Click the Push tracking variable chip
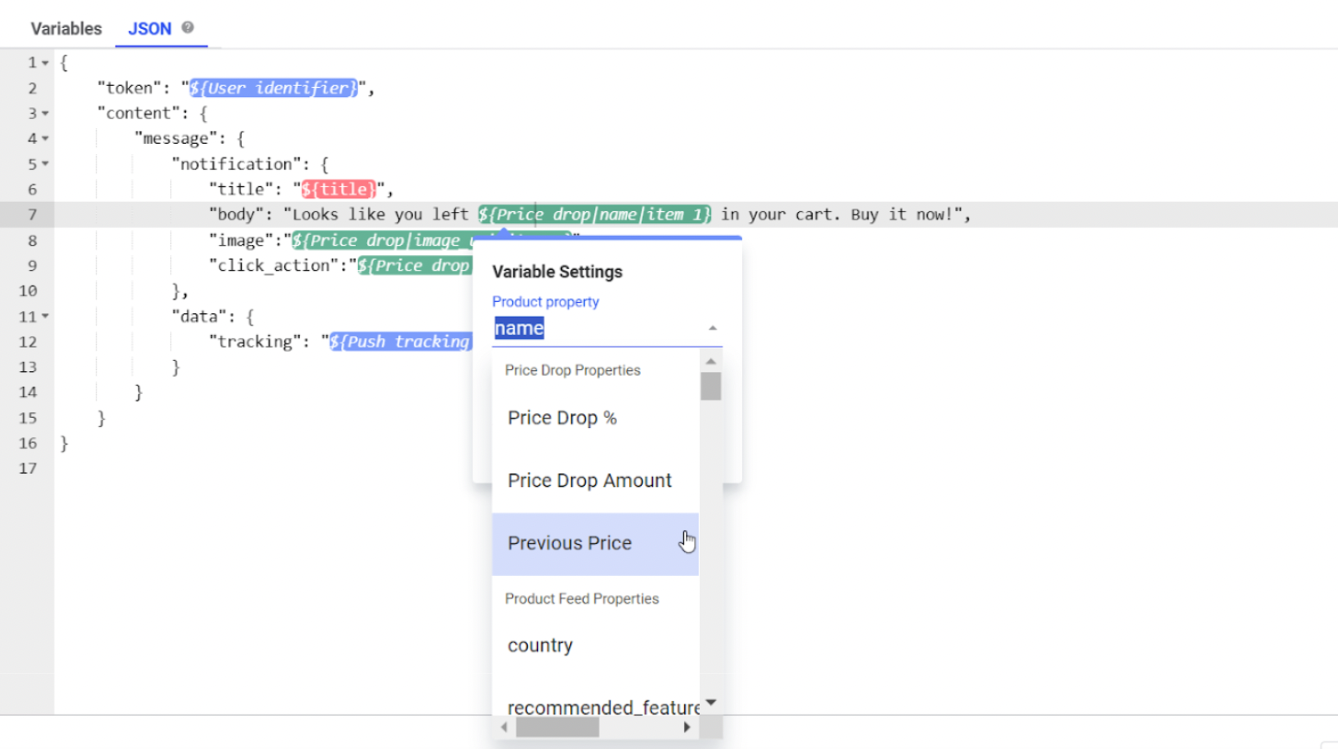 point(401,341)
